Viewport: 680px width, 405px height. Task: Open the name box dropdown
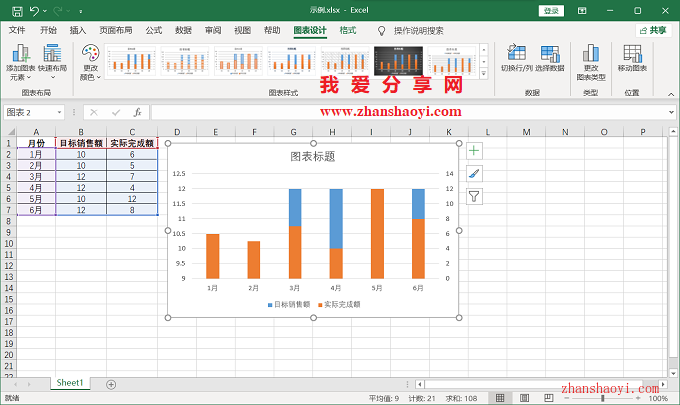[x=59, y=113]
